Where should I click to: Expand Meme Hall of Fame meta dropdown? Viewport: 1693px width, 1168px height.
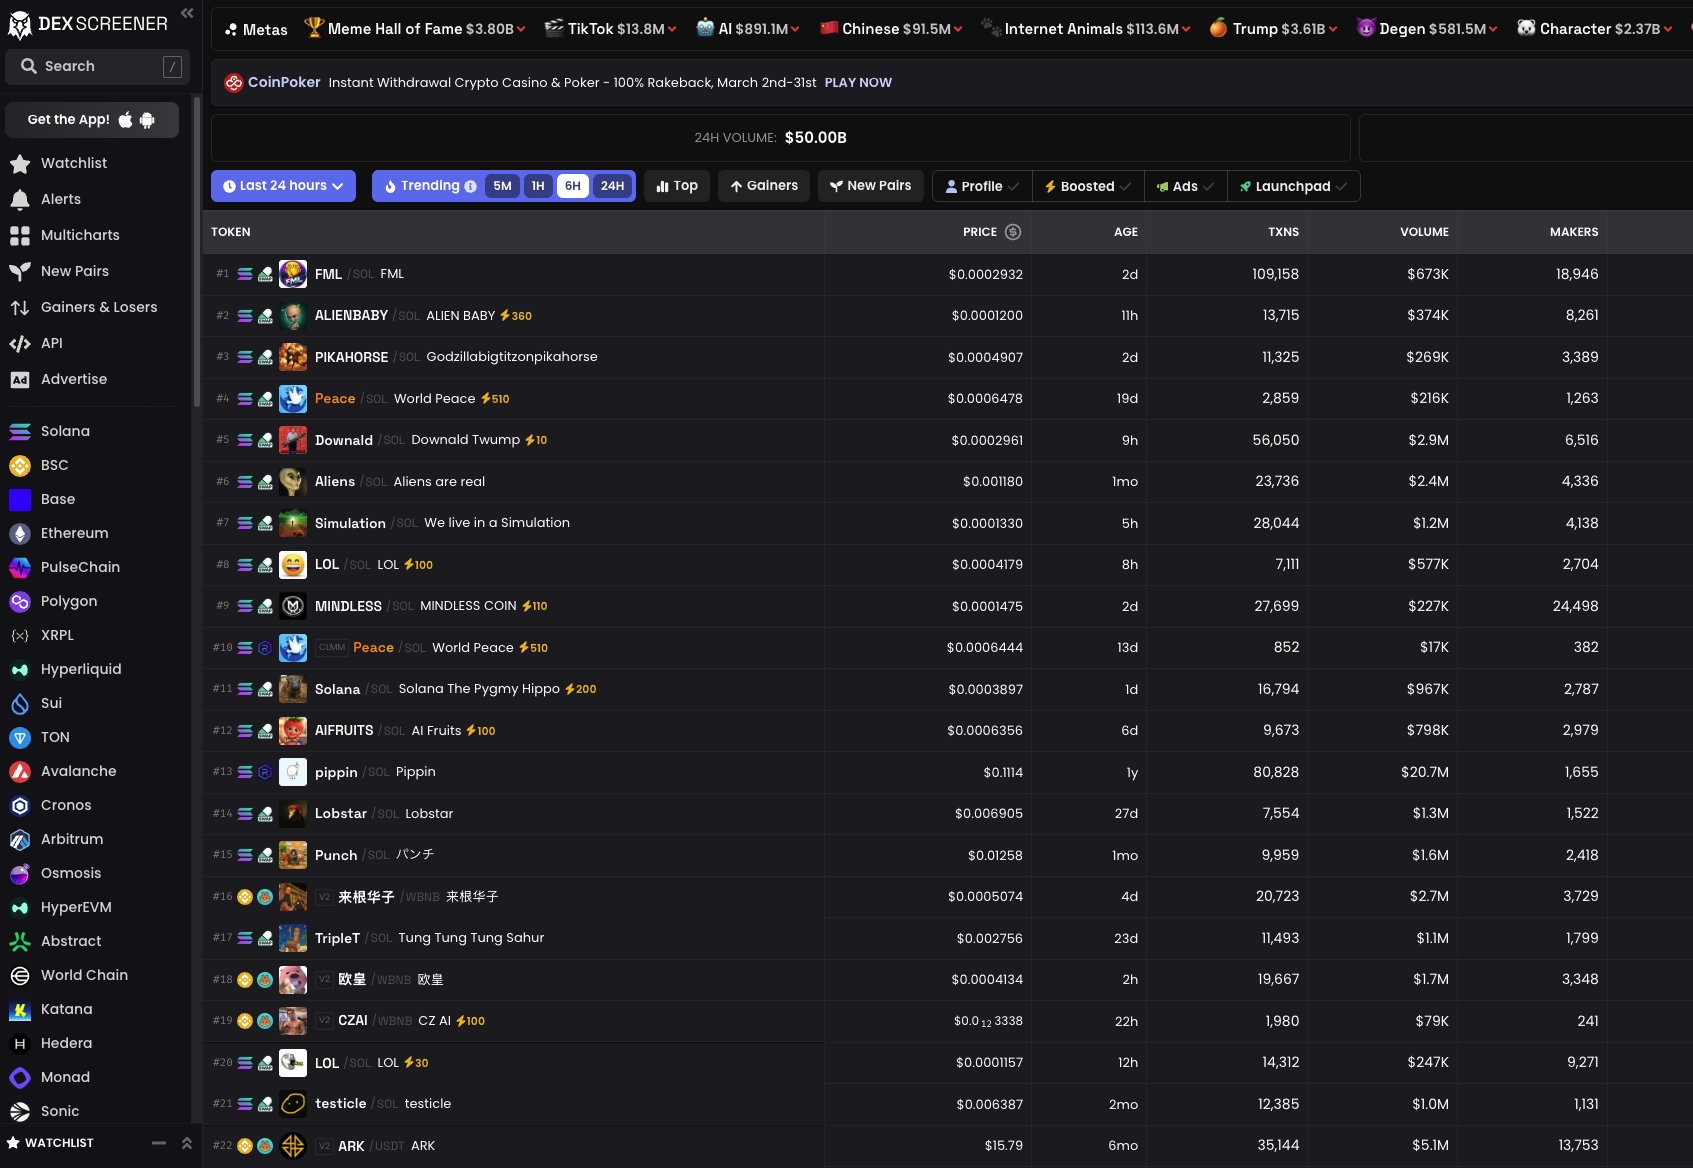pos(521,29)
